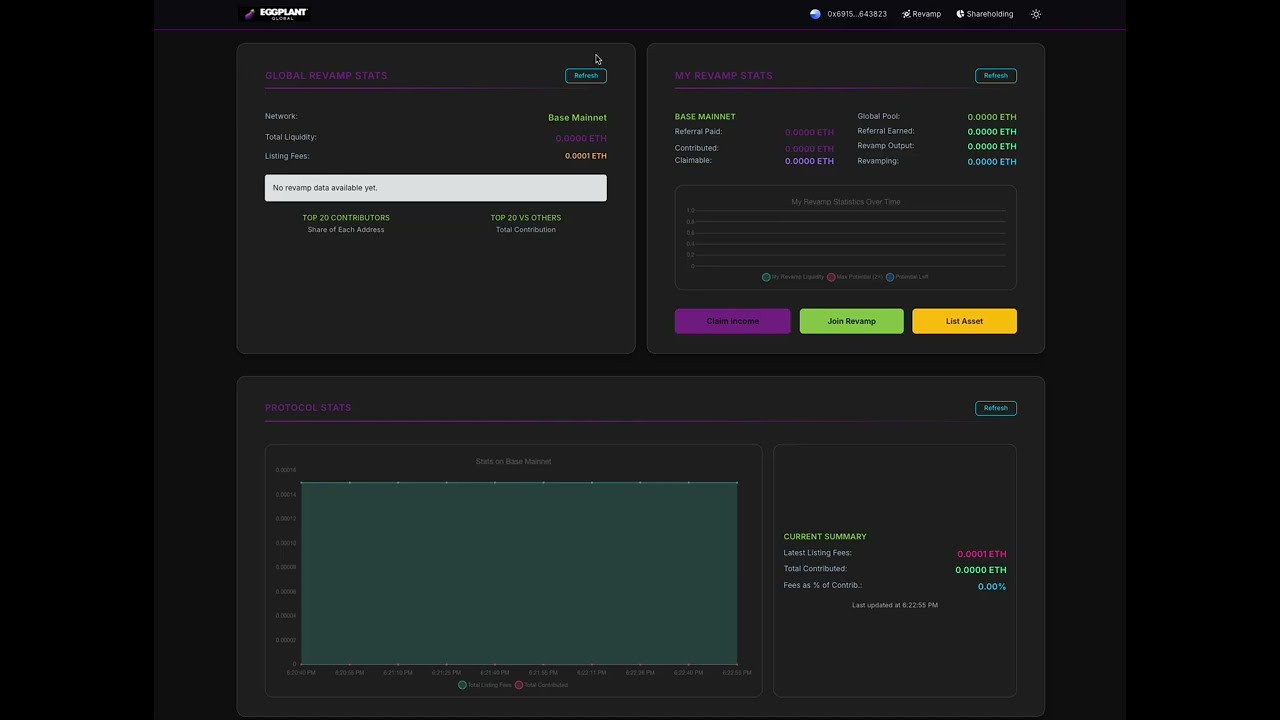Click the MY REVAMP STATS title
The height and width of the screenshot is (720, 1280).
pyautogui.click(x=724, y=76)
